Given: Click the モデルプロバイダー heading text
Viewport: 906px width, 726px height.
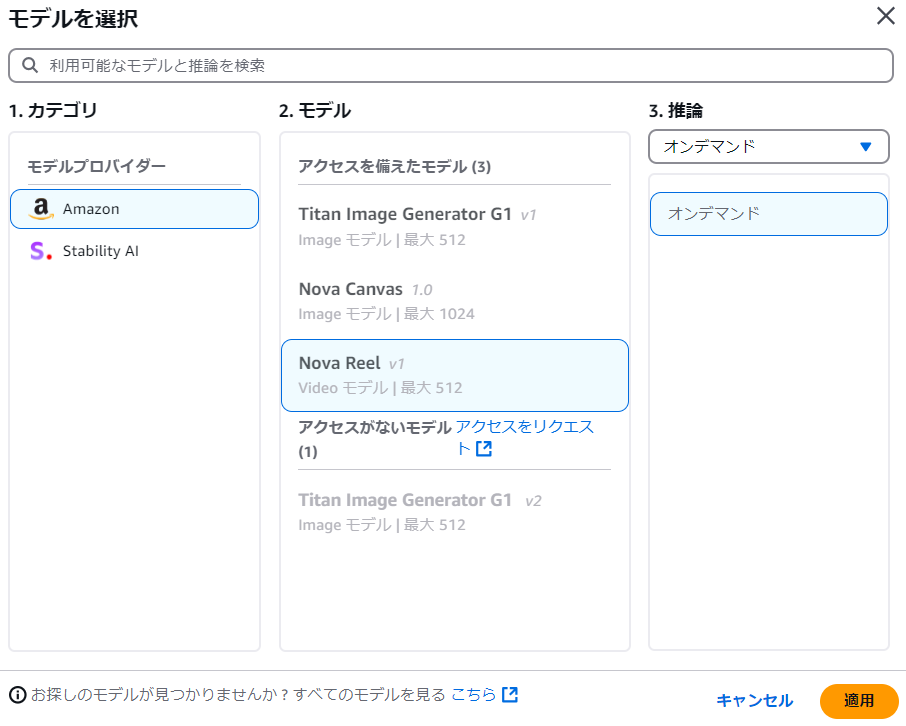Looking at the screenshot, I should pyautogui.click(x=96, y=166).
